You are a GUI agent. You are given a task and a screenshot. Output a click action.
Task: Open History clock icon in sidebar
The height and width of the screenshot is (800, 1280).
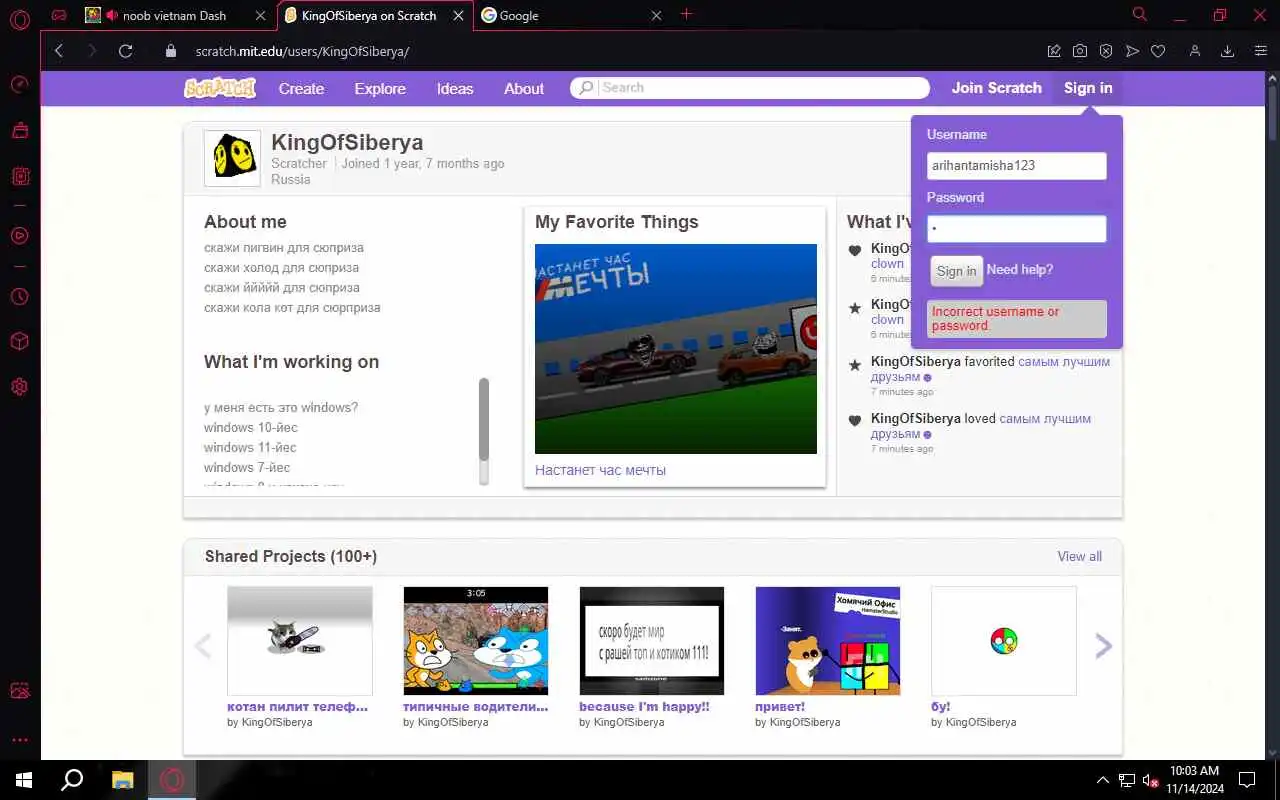click(x=19, y=297)
